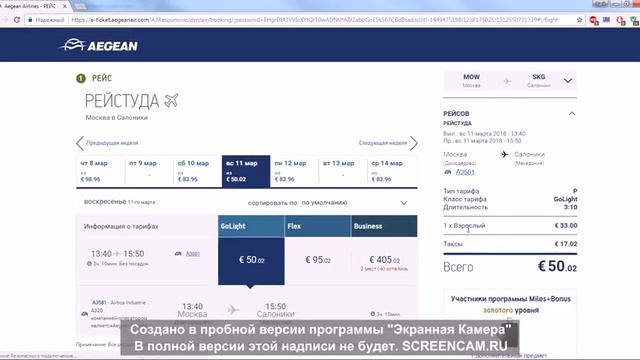This screenshot has height=360, width=640.
Task: Click the Miles+Bonus gold level notice
Action: [511, 304]
